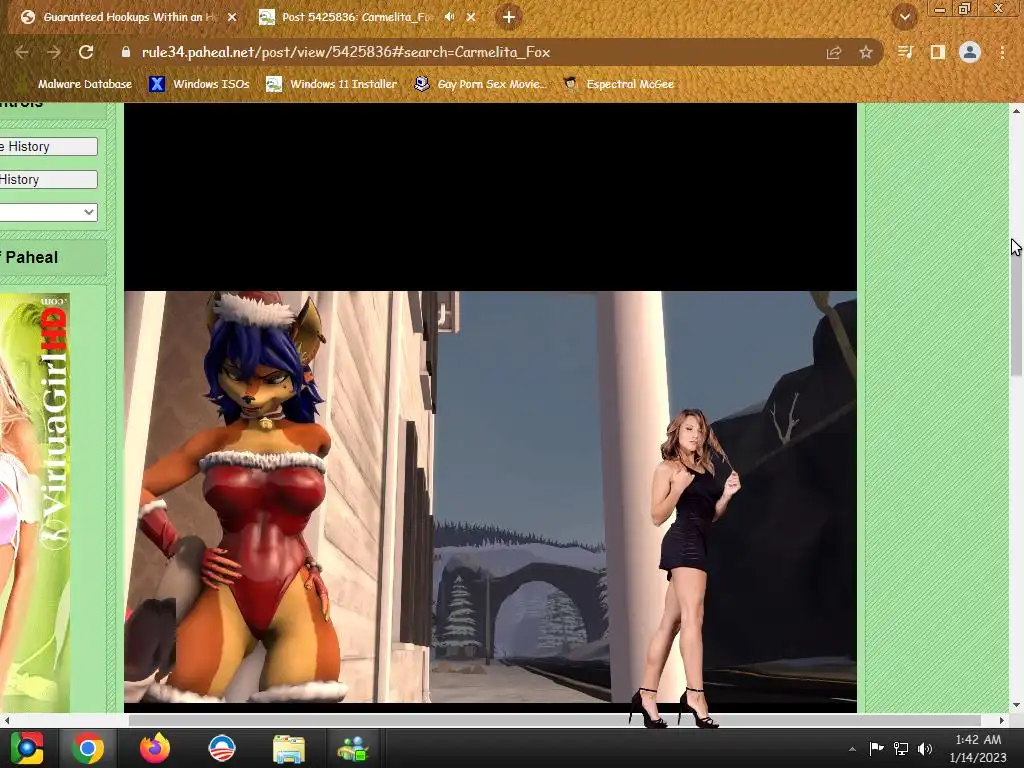Click the horizontal page scrollbar thumb

(554, 720)
